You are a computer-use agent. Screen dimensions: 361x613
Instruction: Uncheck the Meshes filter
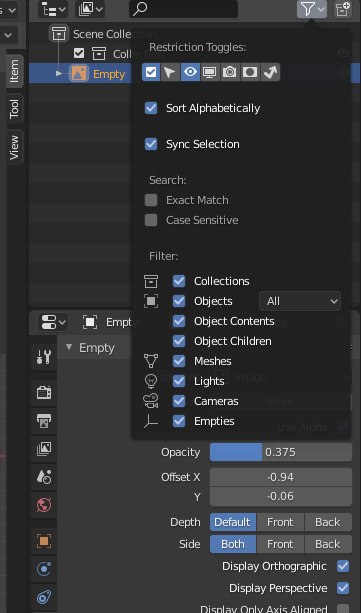(179, 361)
